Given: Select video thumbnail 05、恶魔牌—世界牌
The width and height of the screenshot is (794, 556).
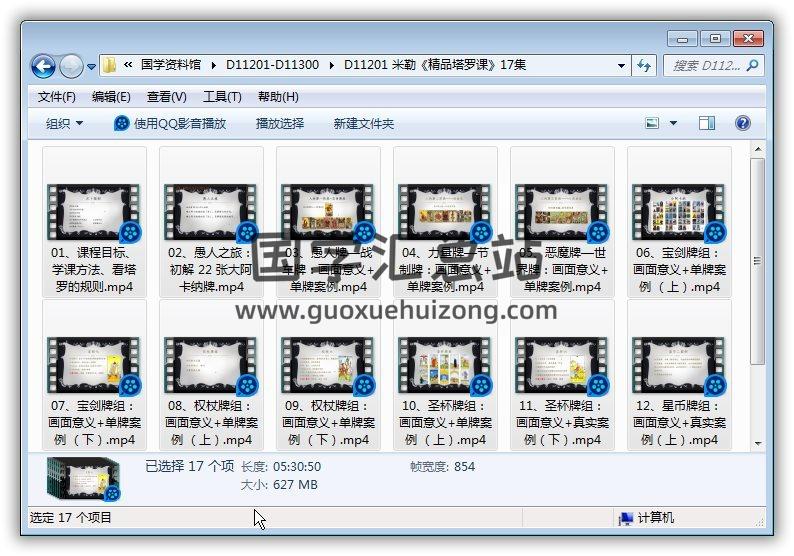Looking at the screenshot, I should 562,212.
